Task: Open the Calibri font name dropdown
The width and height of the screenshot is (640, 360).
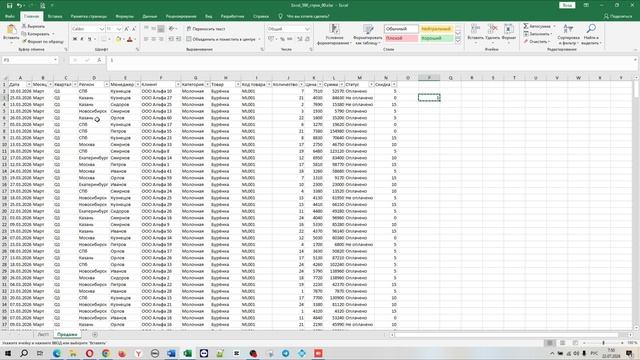Action: [x=101, y=29]
